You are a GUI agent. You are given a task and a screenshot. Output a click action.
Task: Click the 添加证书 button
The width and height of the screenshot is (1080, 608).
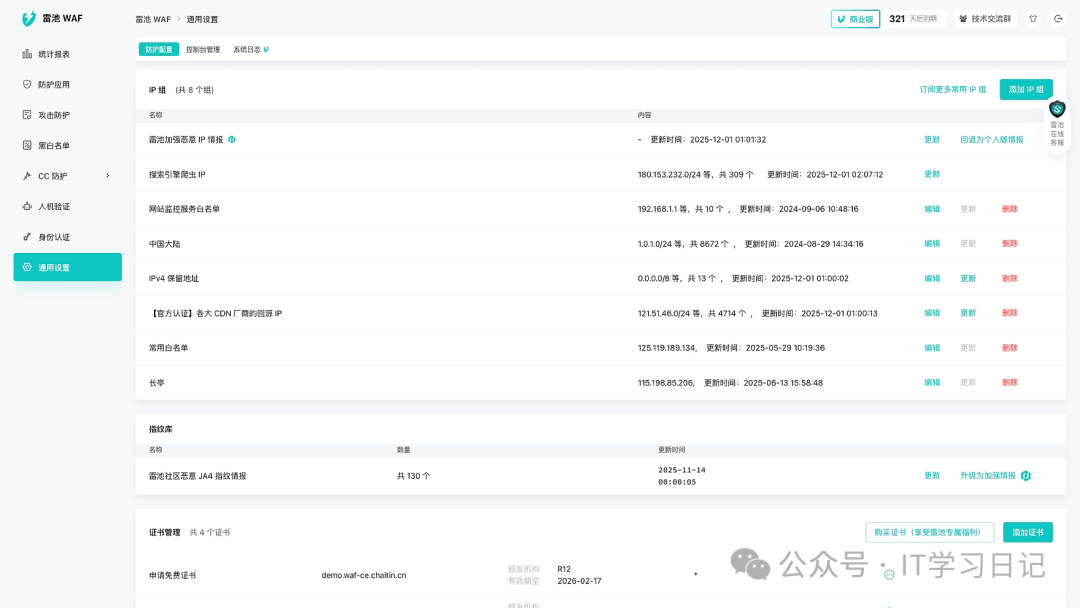coord(1027,532)
